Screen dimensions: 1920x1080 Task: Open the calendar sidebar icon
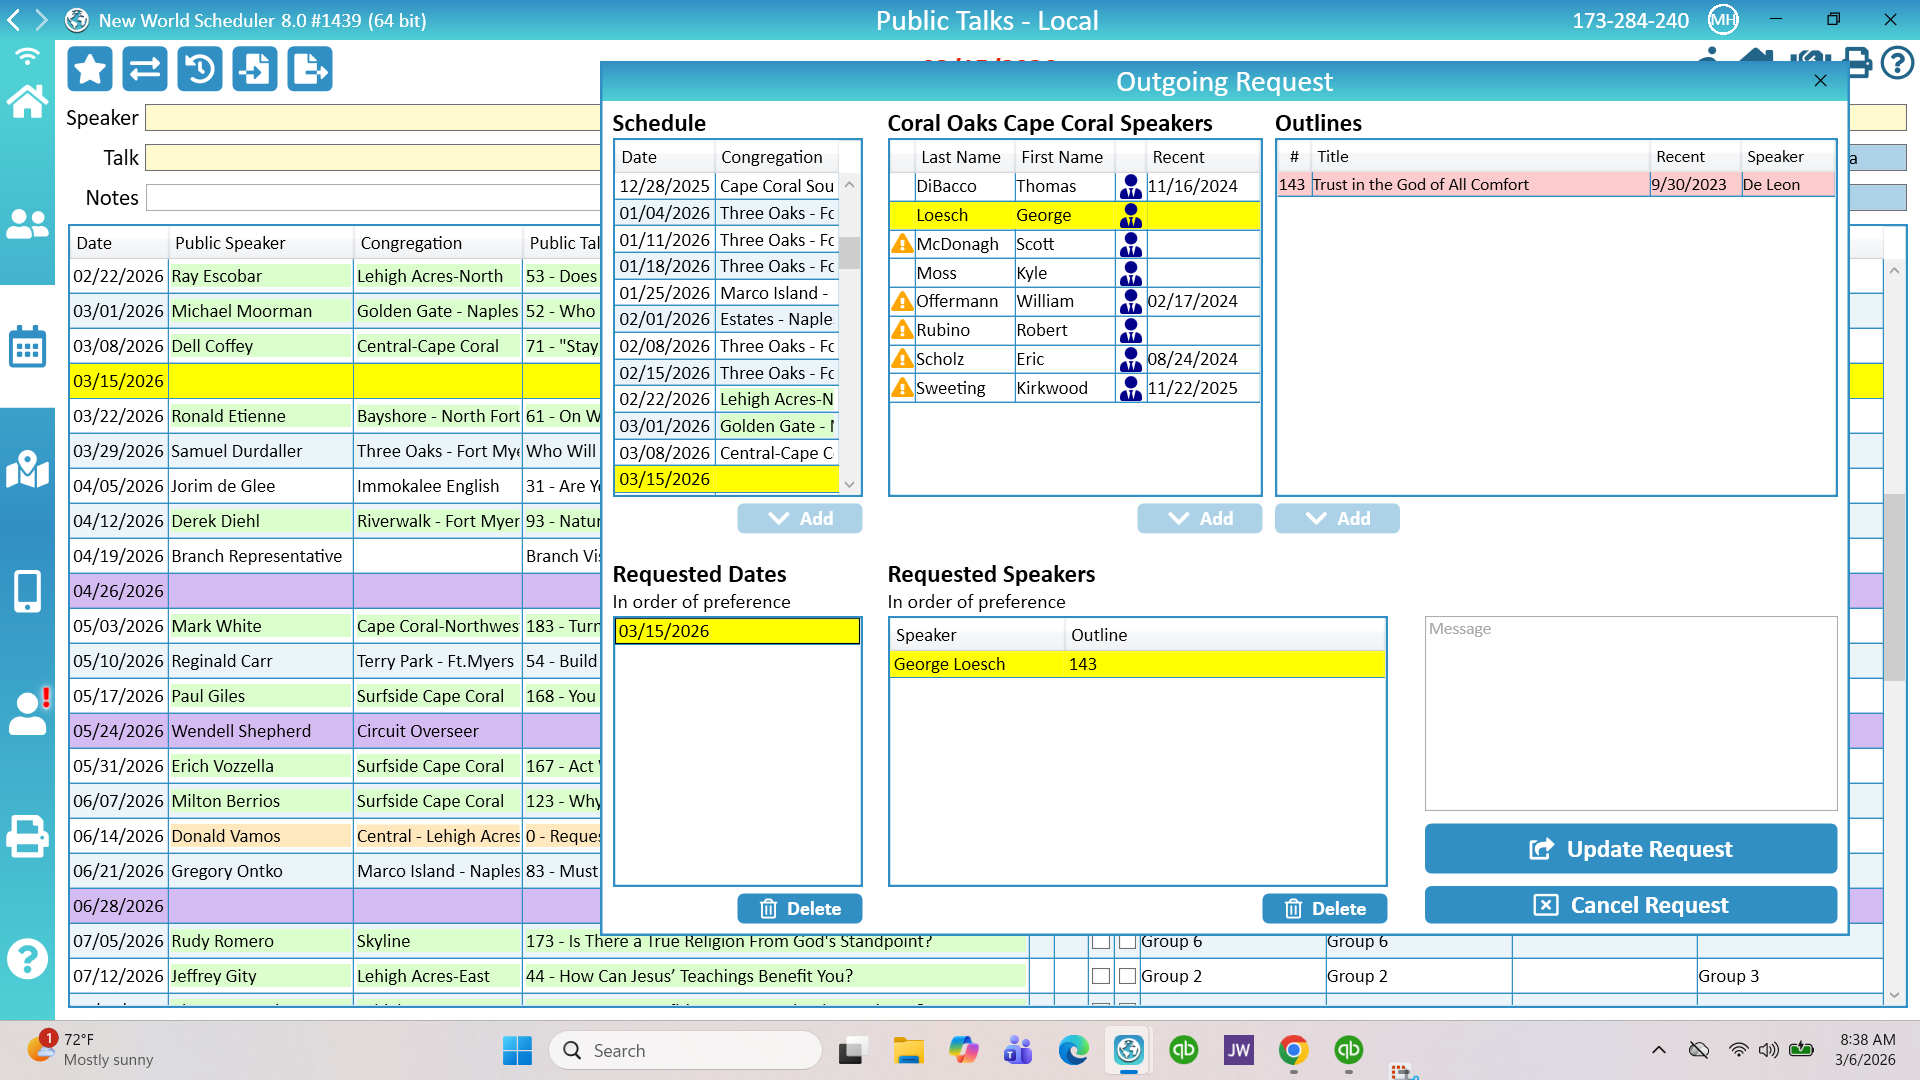[x=27, y=347]
